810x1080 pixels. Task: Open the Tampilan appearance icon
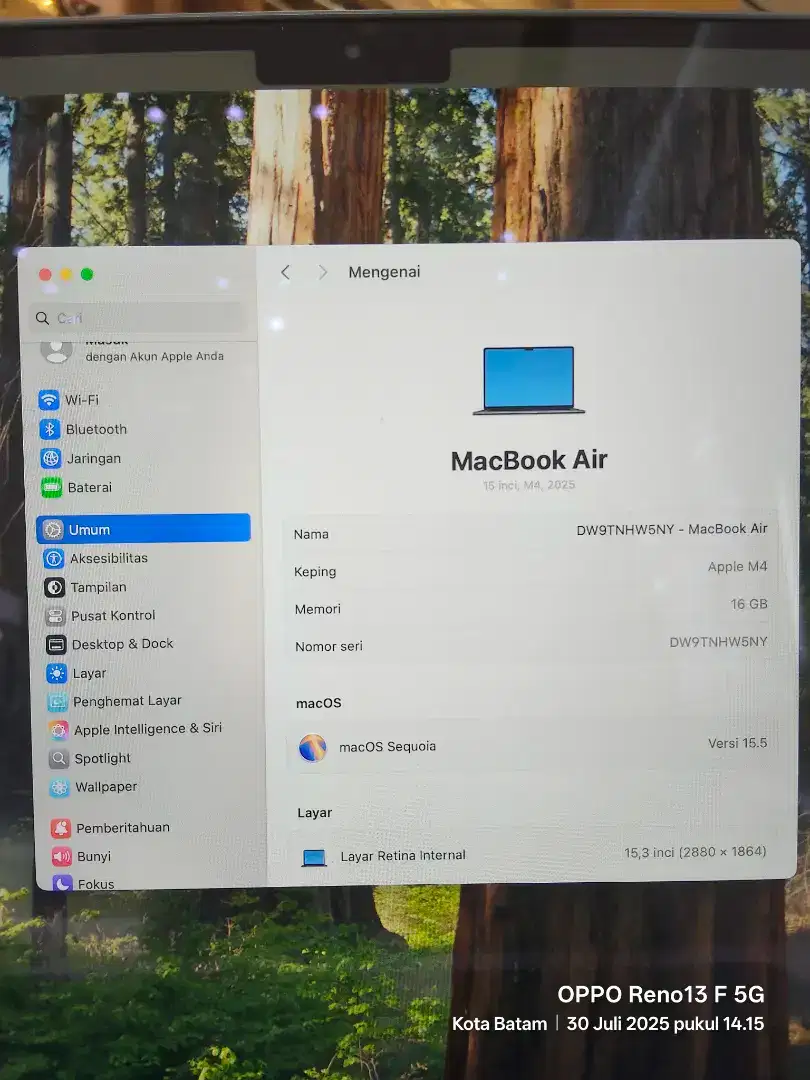coord(54,588)
